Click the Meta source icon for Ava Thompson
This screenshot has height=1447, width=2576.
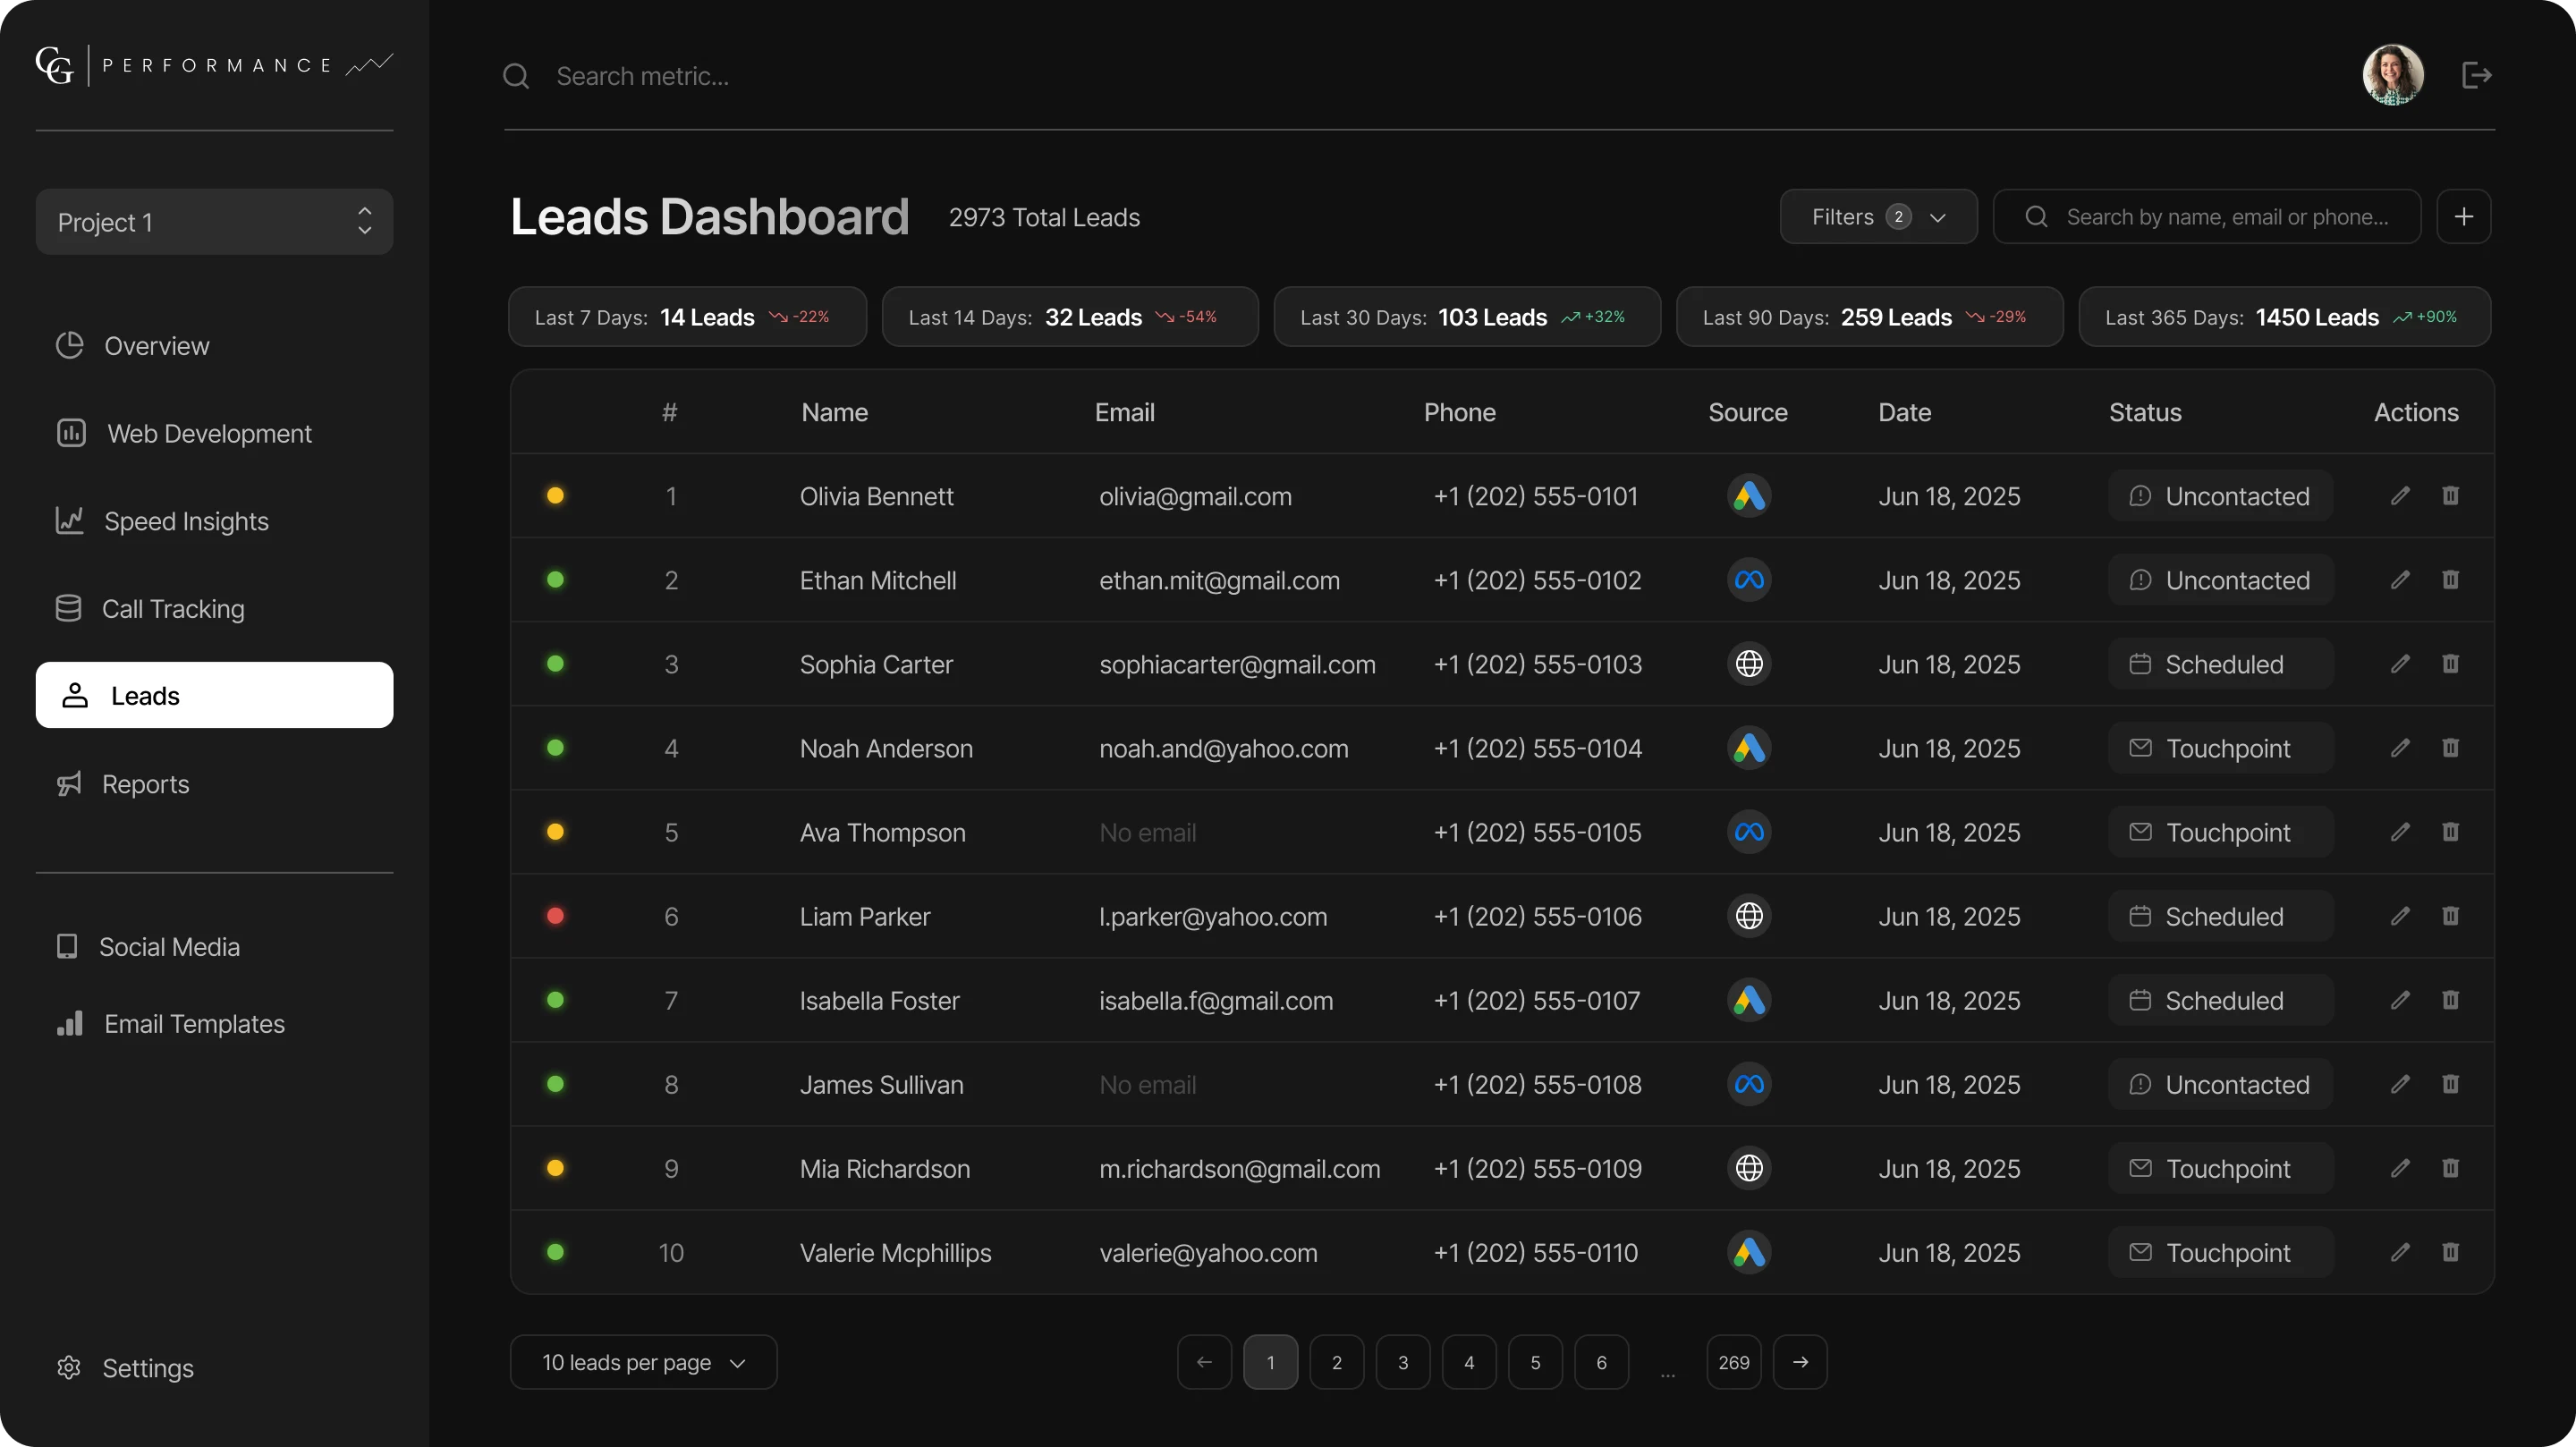pyautogui.click(x=1749, y=832)
